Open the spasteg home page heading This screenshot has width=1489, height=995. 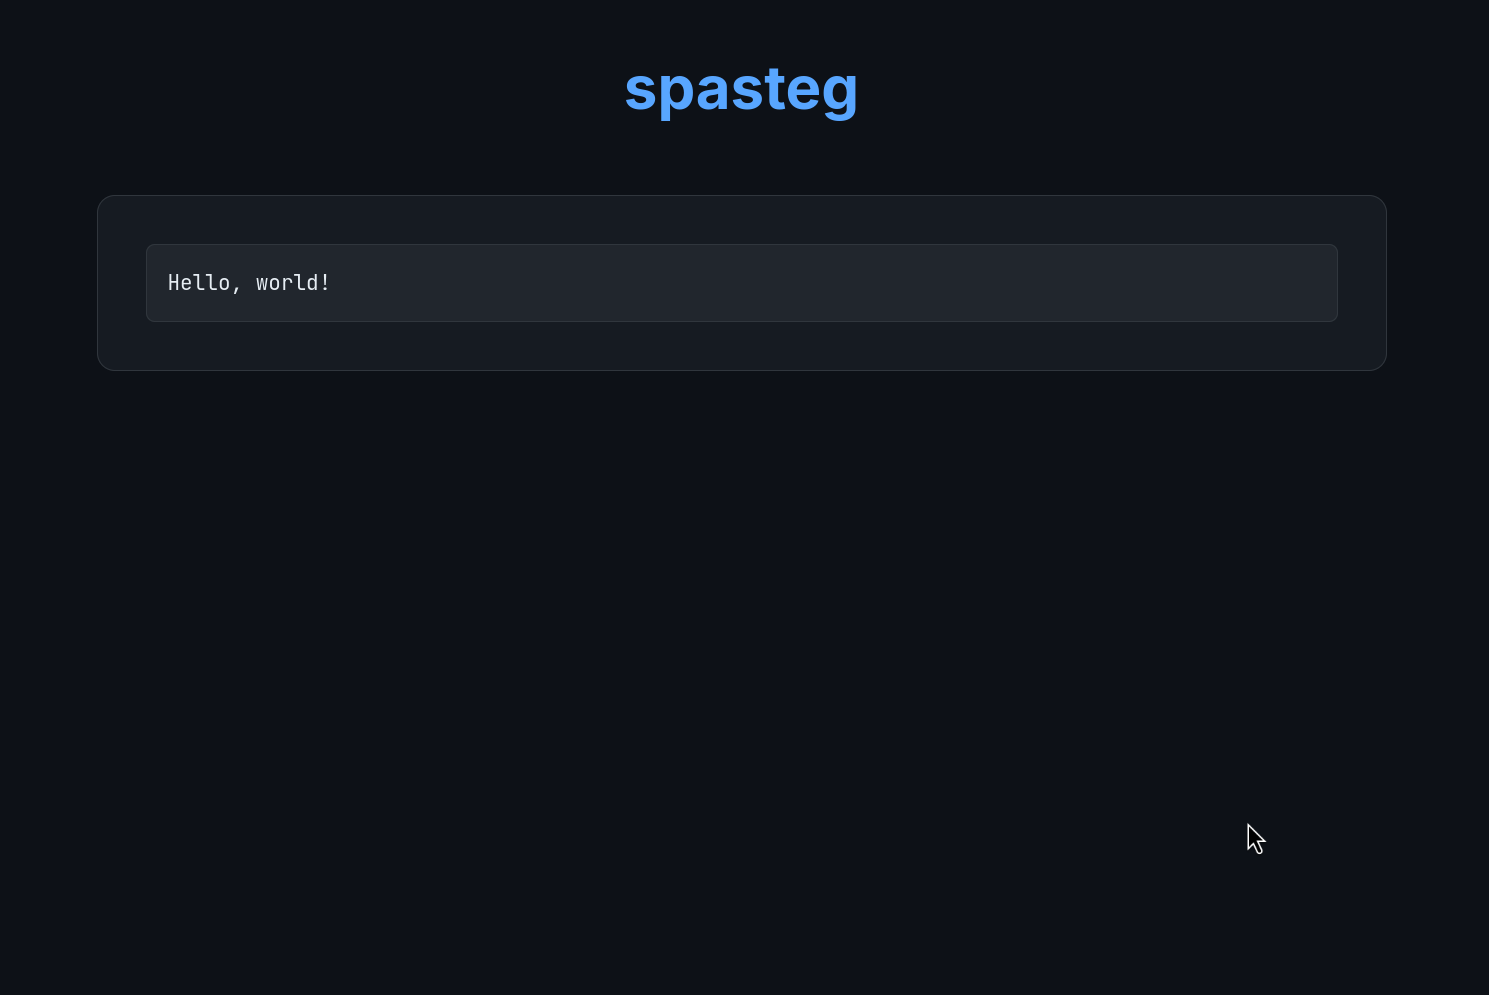(x=741, y=88)
